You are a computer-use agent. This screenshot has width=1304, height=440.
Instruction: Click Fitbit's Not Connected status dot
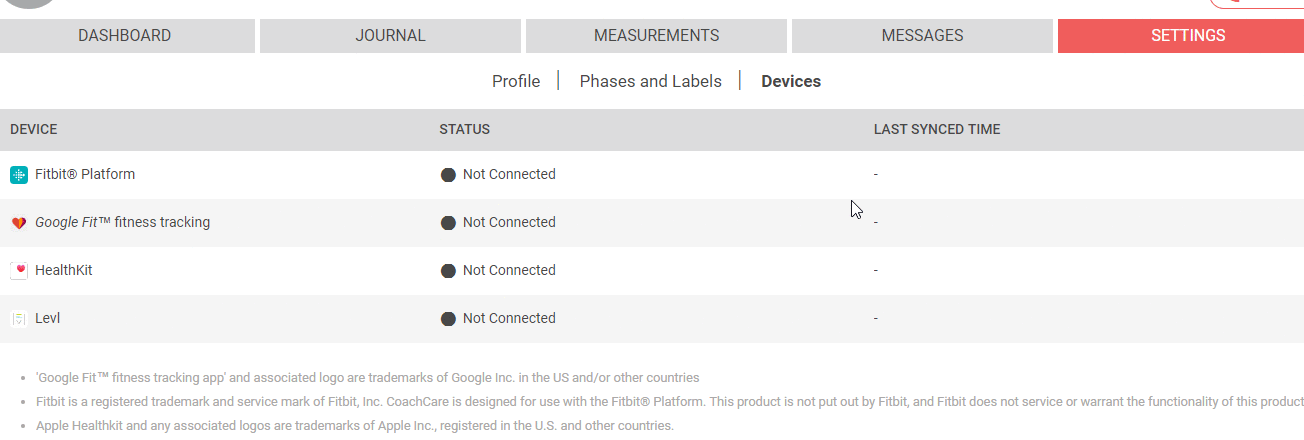click(448, 175)
